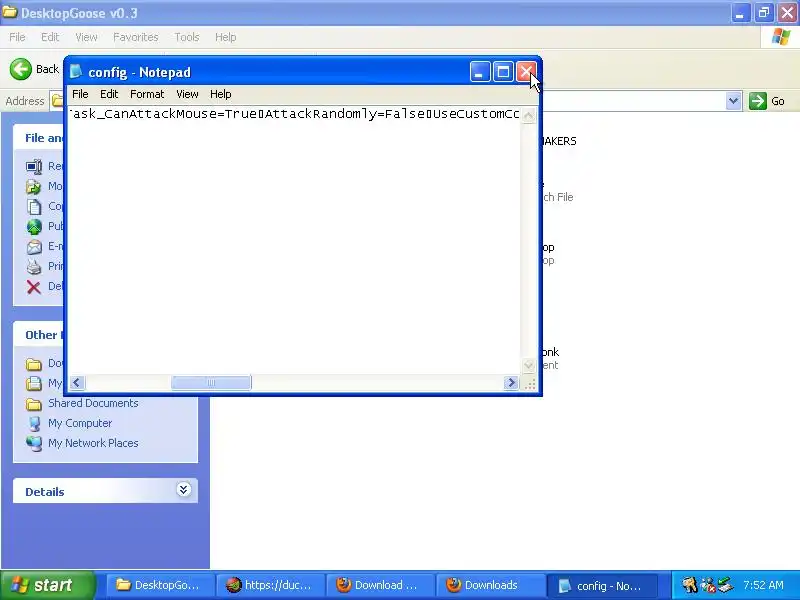Click the E-mail envelope icon

(34, 247)
